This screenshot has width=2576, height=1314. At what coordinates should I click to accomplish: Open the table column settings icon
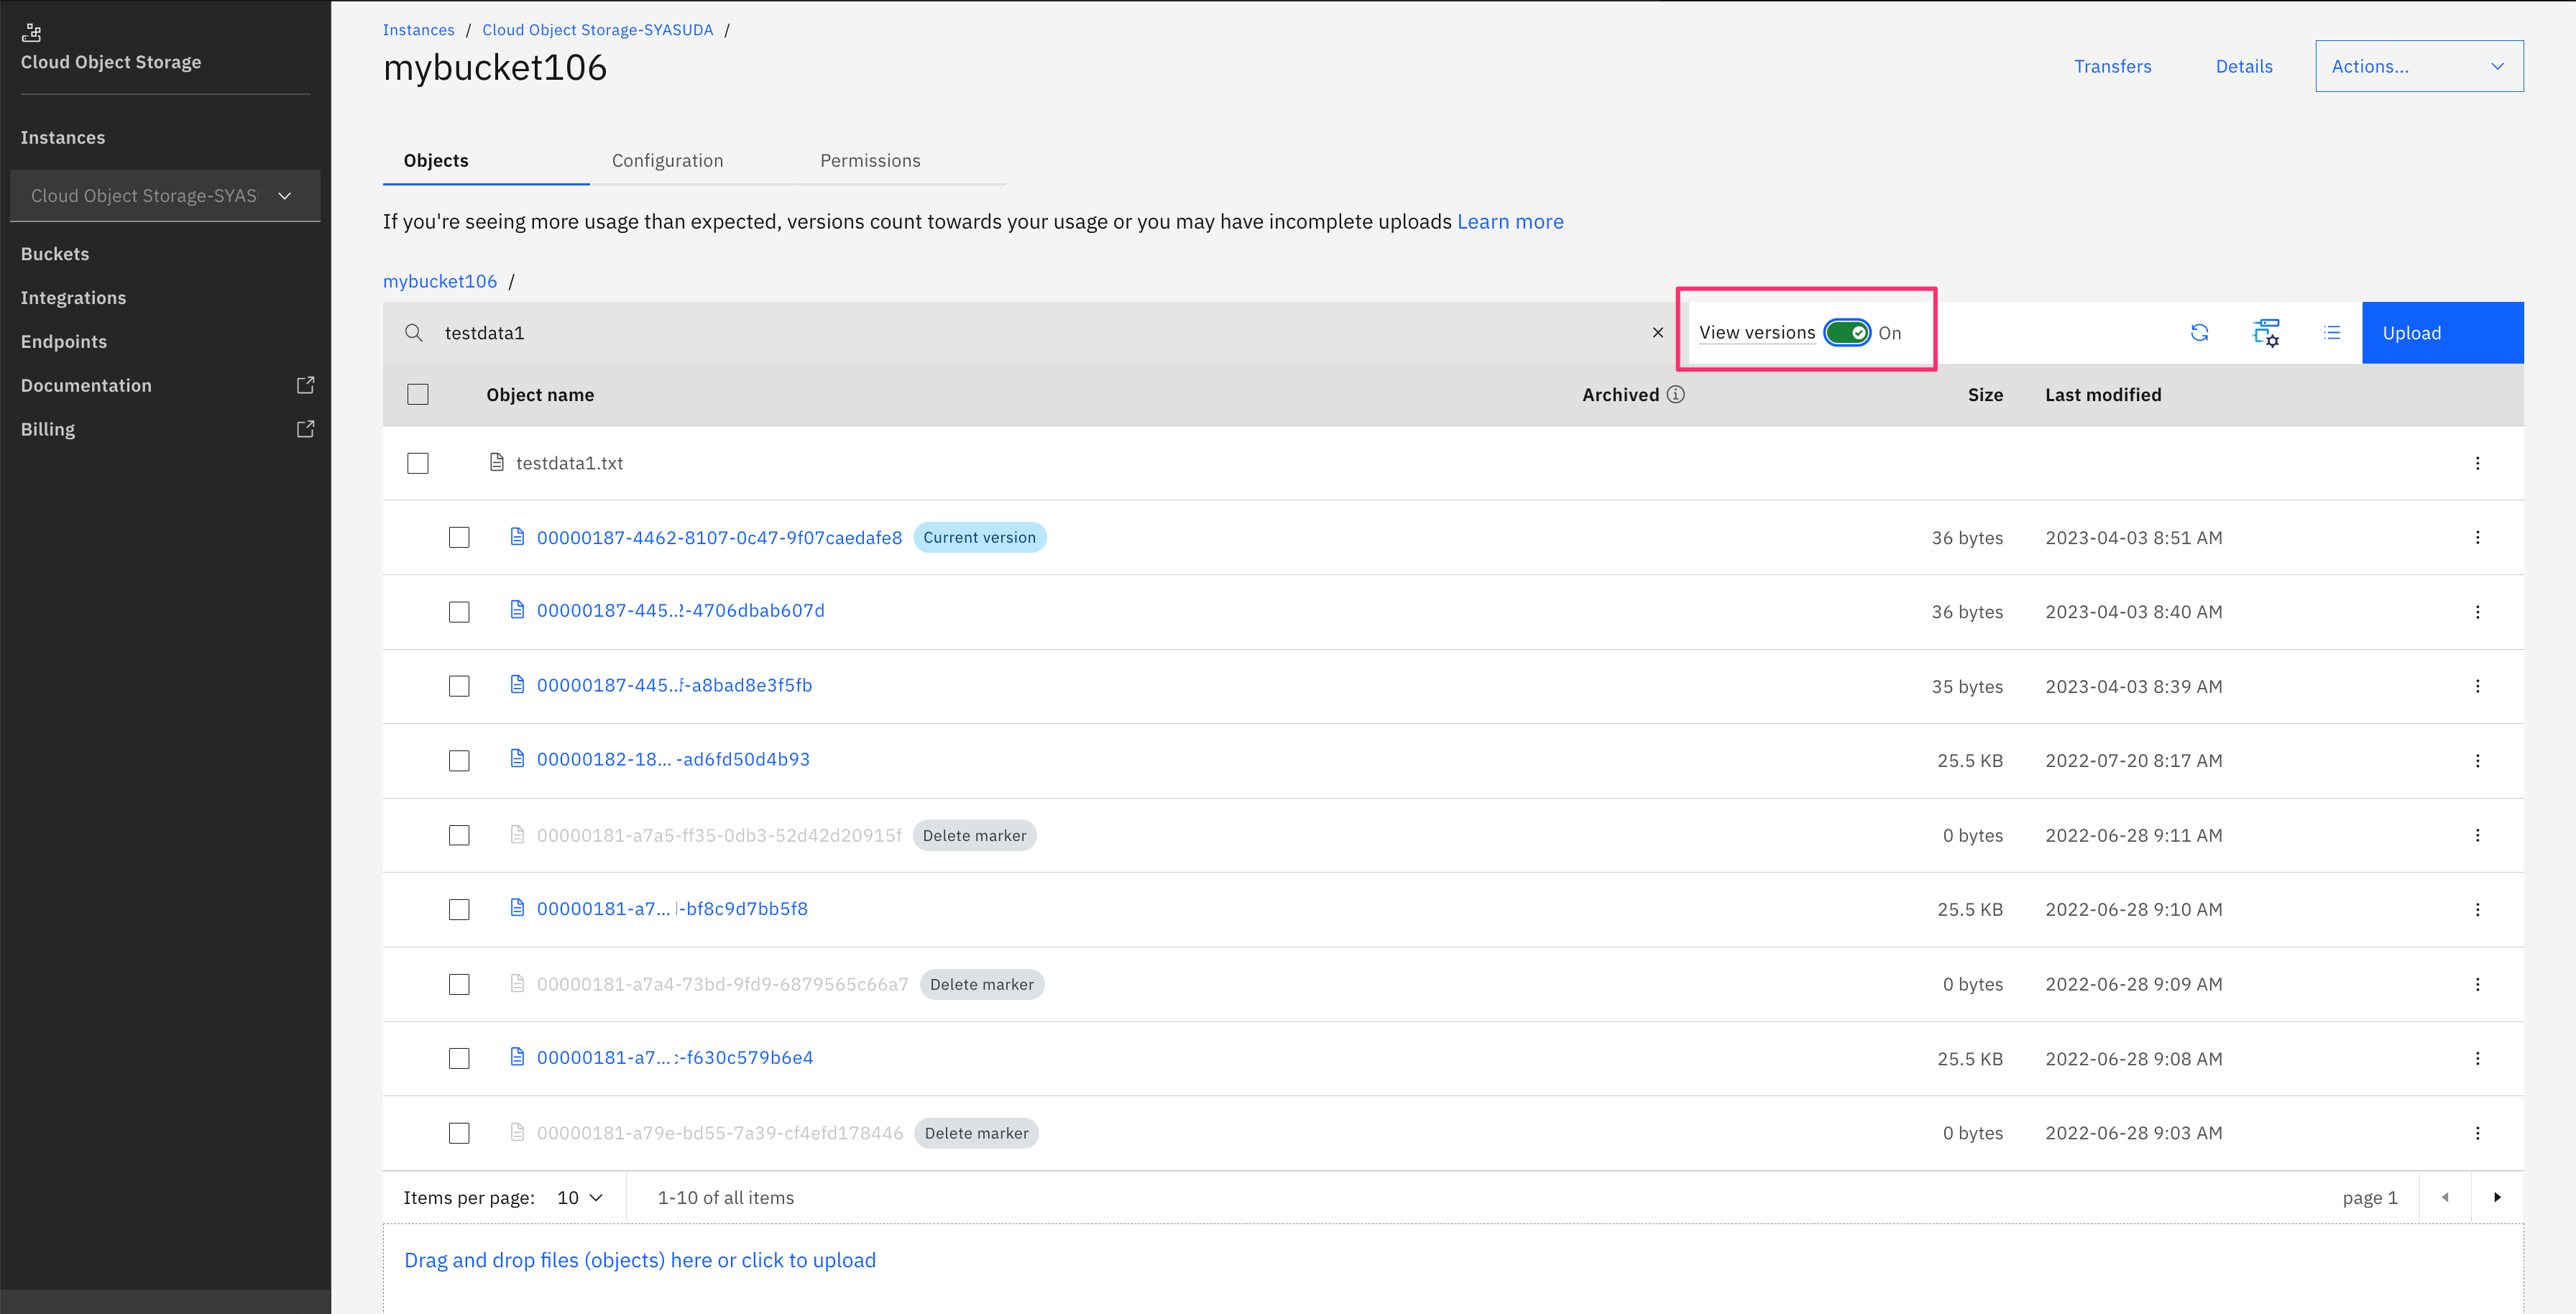coord(2266,333)
